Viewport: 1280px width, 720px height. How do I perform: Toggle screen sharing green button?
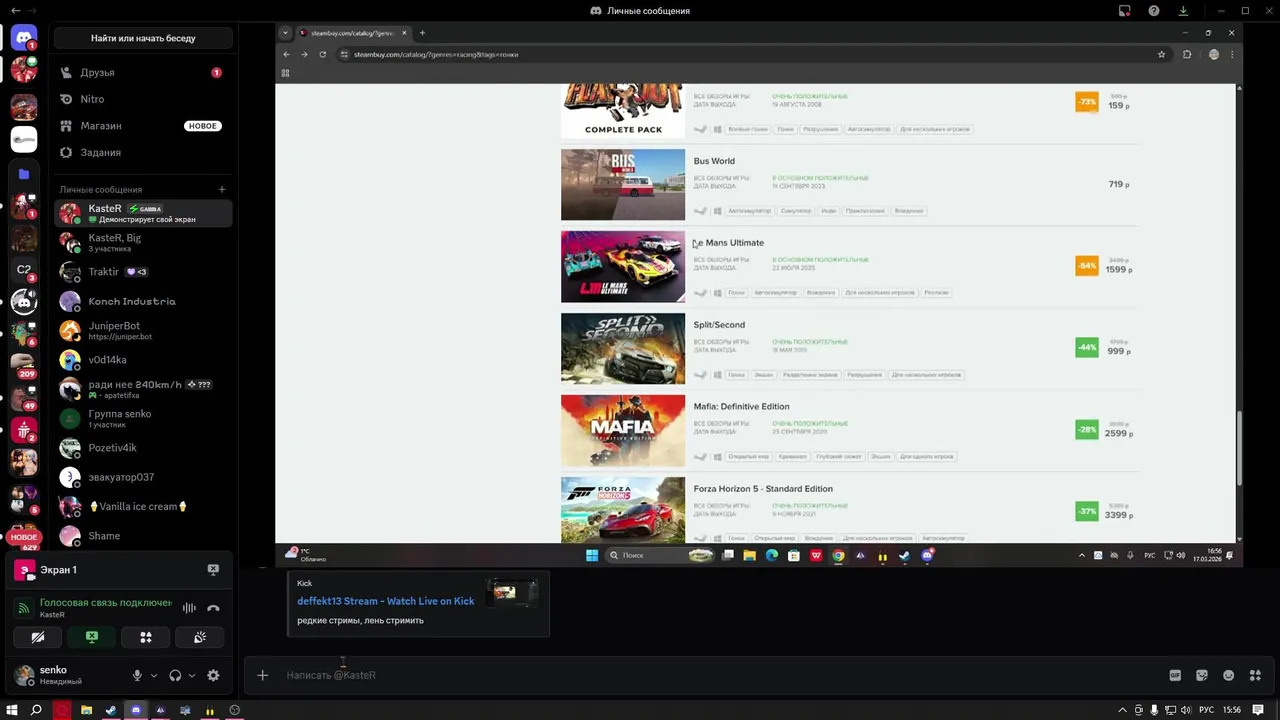pyautogui.click(x=92, y=637)
